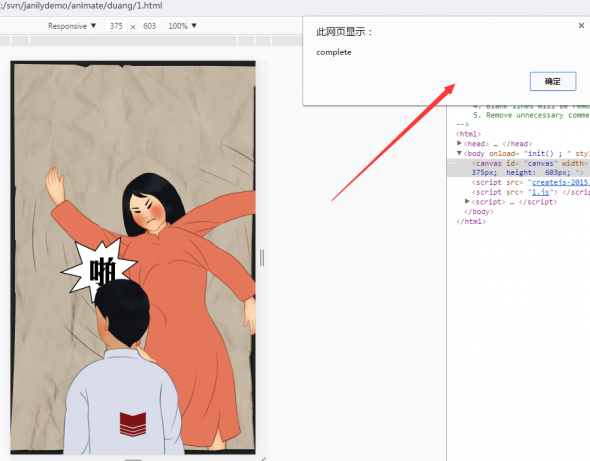The image size is (590, 461).
Task: Open the createjs-2015 script link
Action: coord(560,182)
